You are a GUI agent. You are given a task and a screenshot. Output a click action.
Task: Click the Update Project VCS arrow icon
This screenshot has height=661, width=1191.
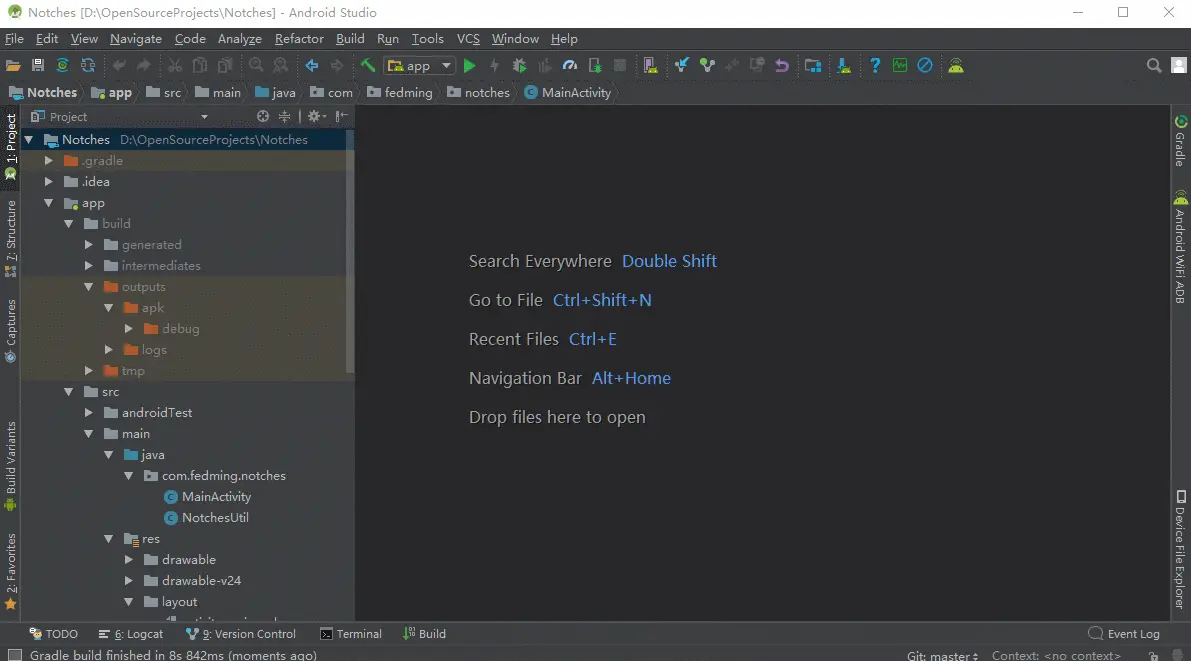tap(681, 66)
